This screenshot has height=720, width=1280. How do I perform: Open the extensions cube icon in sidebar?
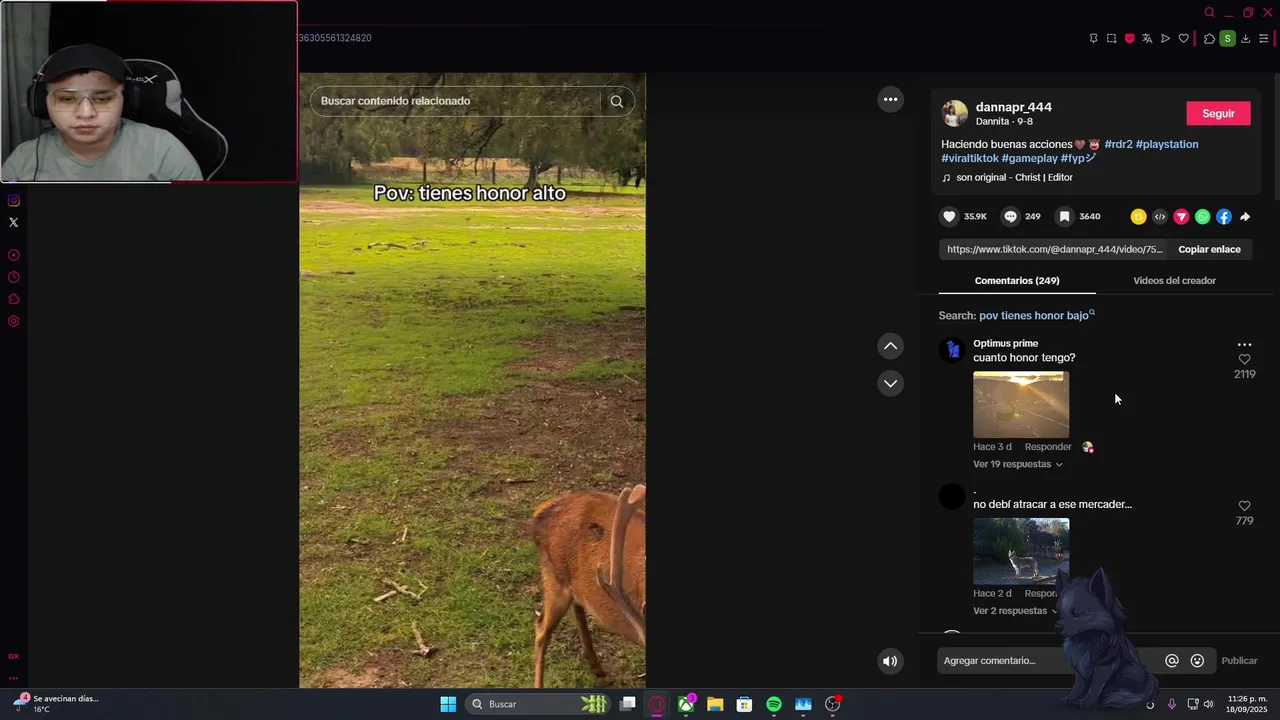tap(13, 299)
